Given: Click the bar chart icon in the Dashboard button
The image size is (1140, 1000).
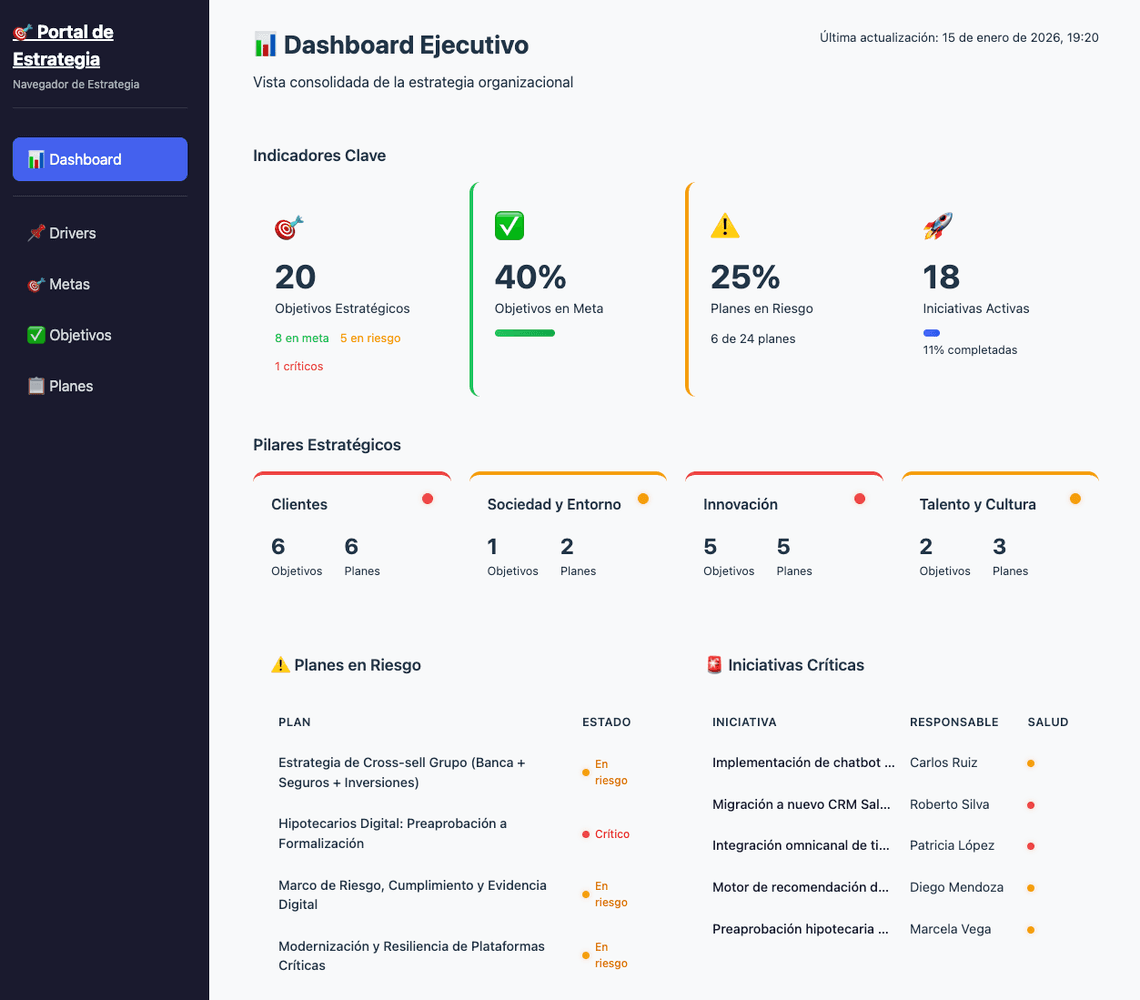Looking at the screenshot, I should tap(36, 159).
